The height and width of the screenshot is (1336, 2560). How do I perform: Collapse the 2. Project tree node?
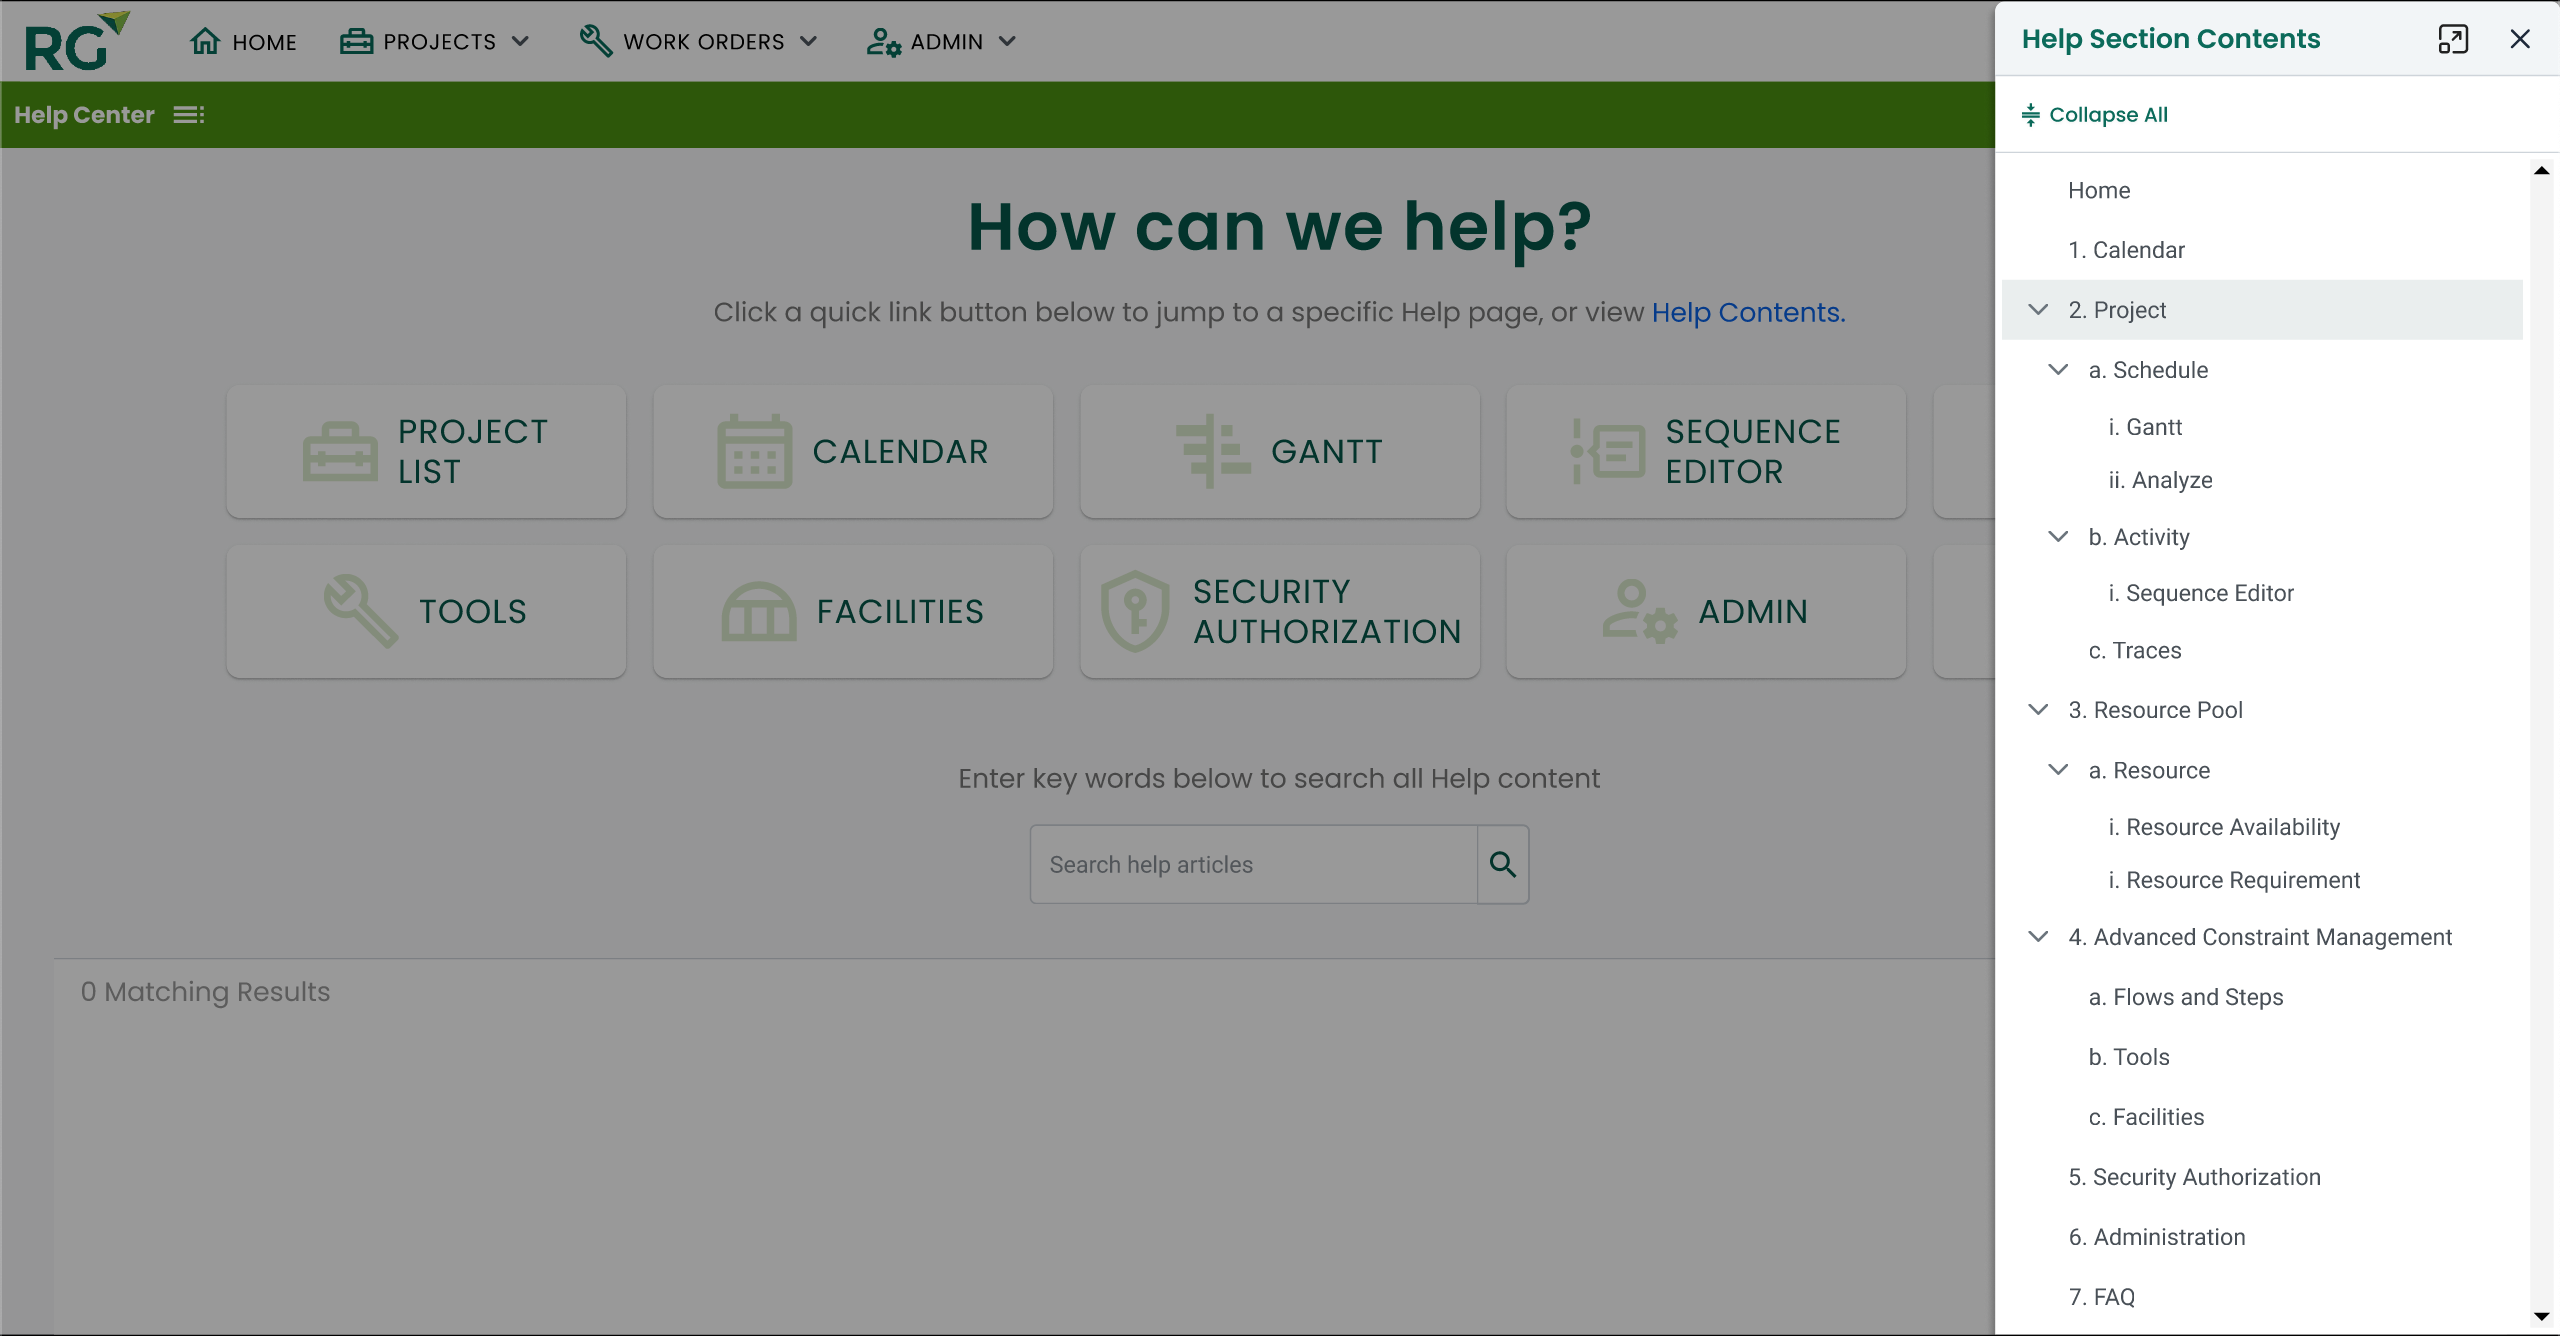[x=2038, y=310]
